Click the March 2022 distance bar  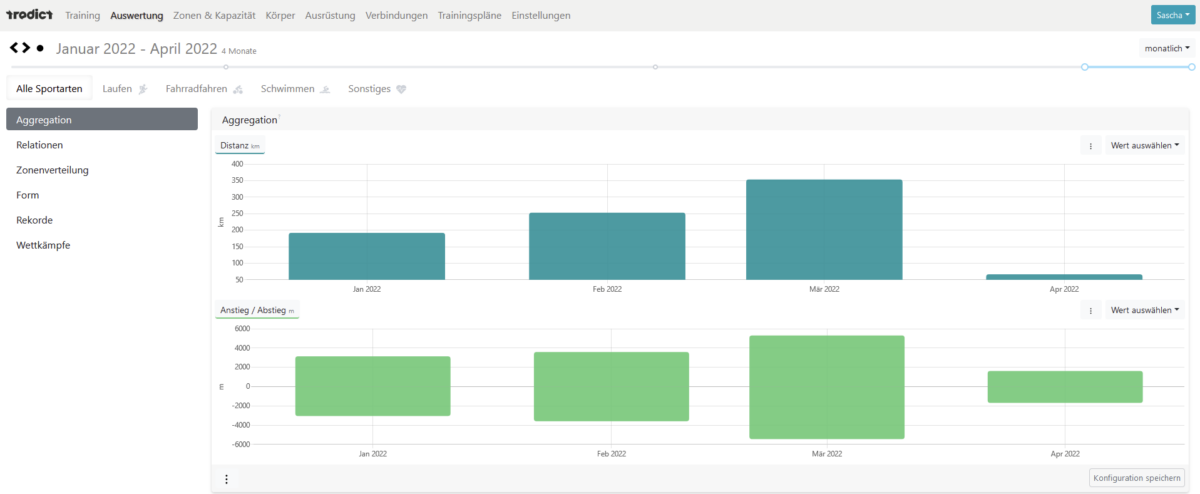(x=824, y=229)
